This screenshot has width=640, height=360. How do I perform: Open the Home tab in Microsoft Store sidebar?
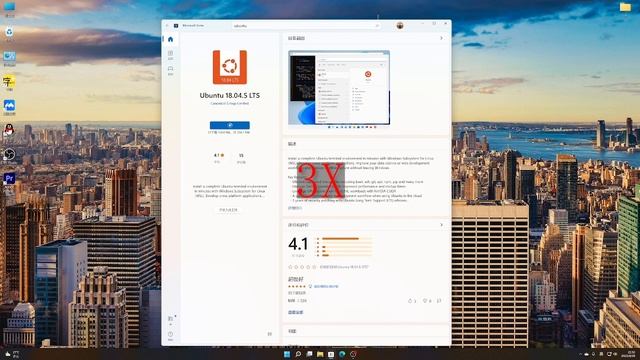pyautogui.click(x=170, y=39)
